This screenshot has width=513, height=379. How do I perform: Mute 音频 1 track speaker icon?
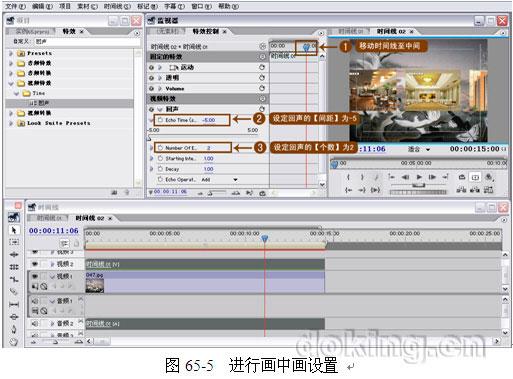click(35, 301)
